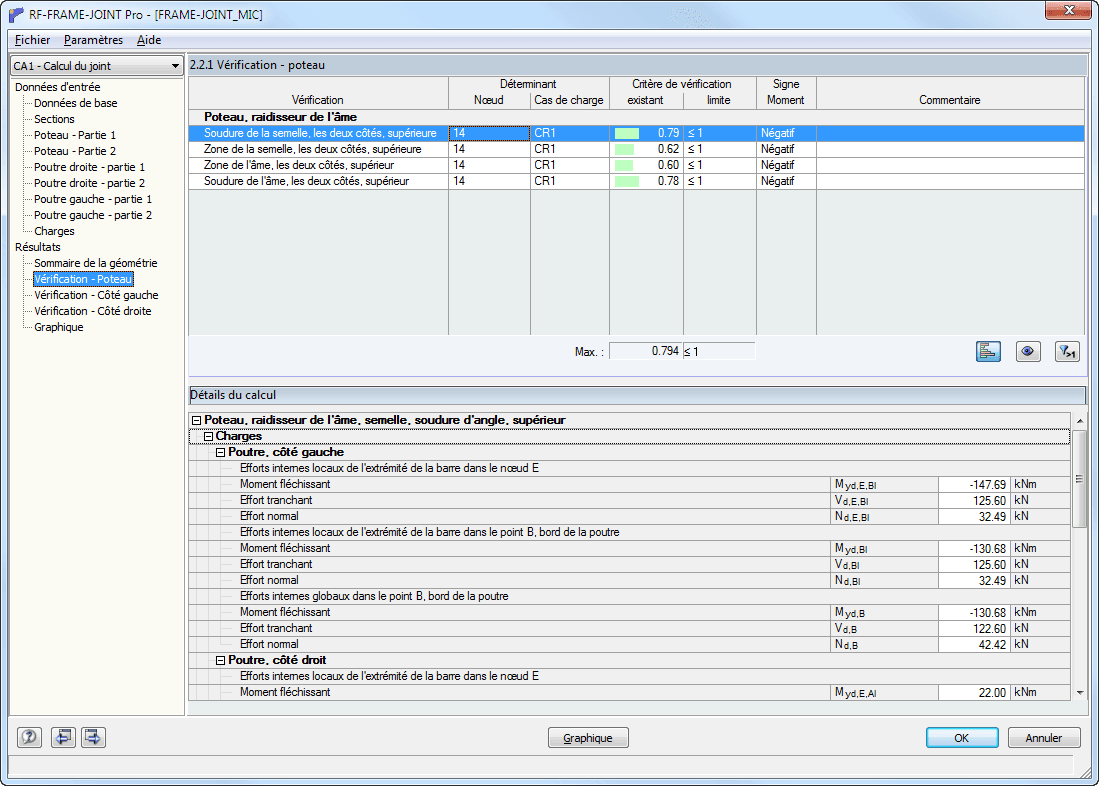Image resolution: width=1099 pixels, height=786 pixels.
Task: Open the CA1 - Calcul du joint dropdown
Action: [96, 66]
